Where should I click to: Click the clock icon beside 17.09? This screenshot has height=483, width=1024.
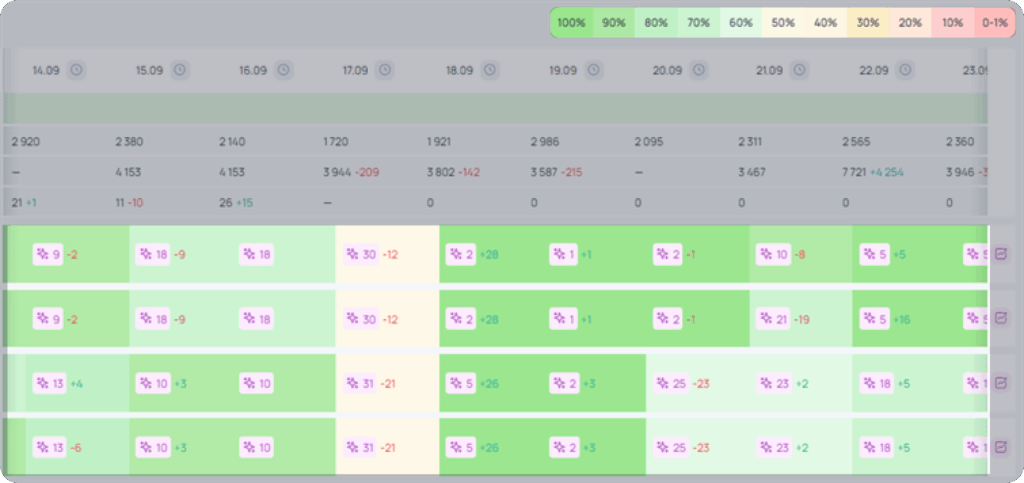[x=385, y=70]
